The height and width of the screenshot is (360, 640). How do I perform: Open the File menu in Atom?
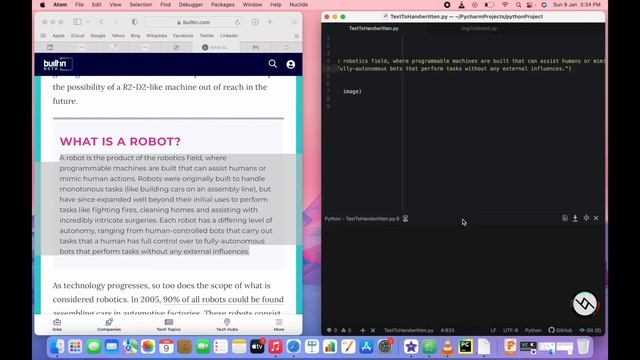[x=79, y=4]
